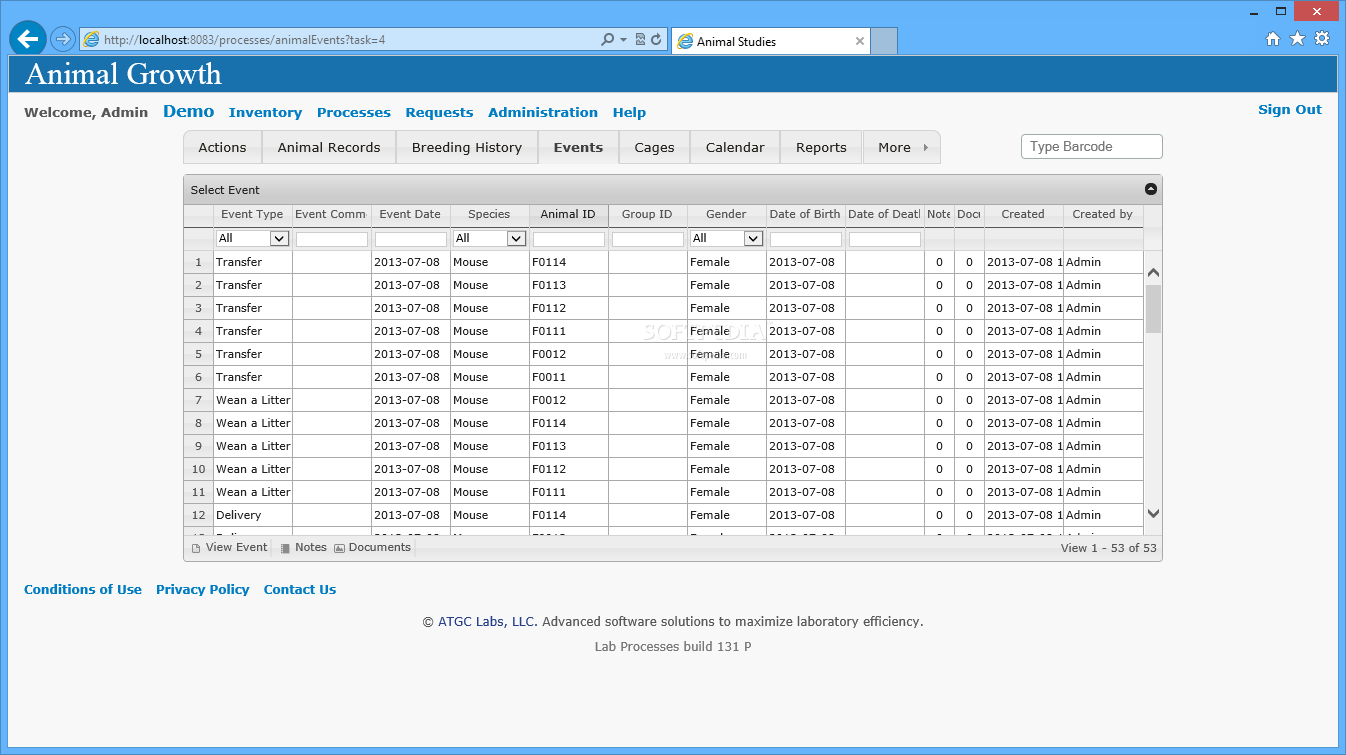
Task: Open the ATGC Labs, LLC link
Action: pos(488,622)
